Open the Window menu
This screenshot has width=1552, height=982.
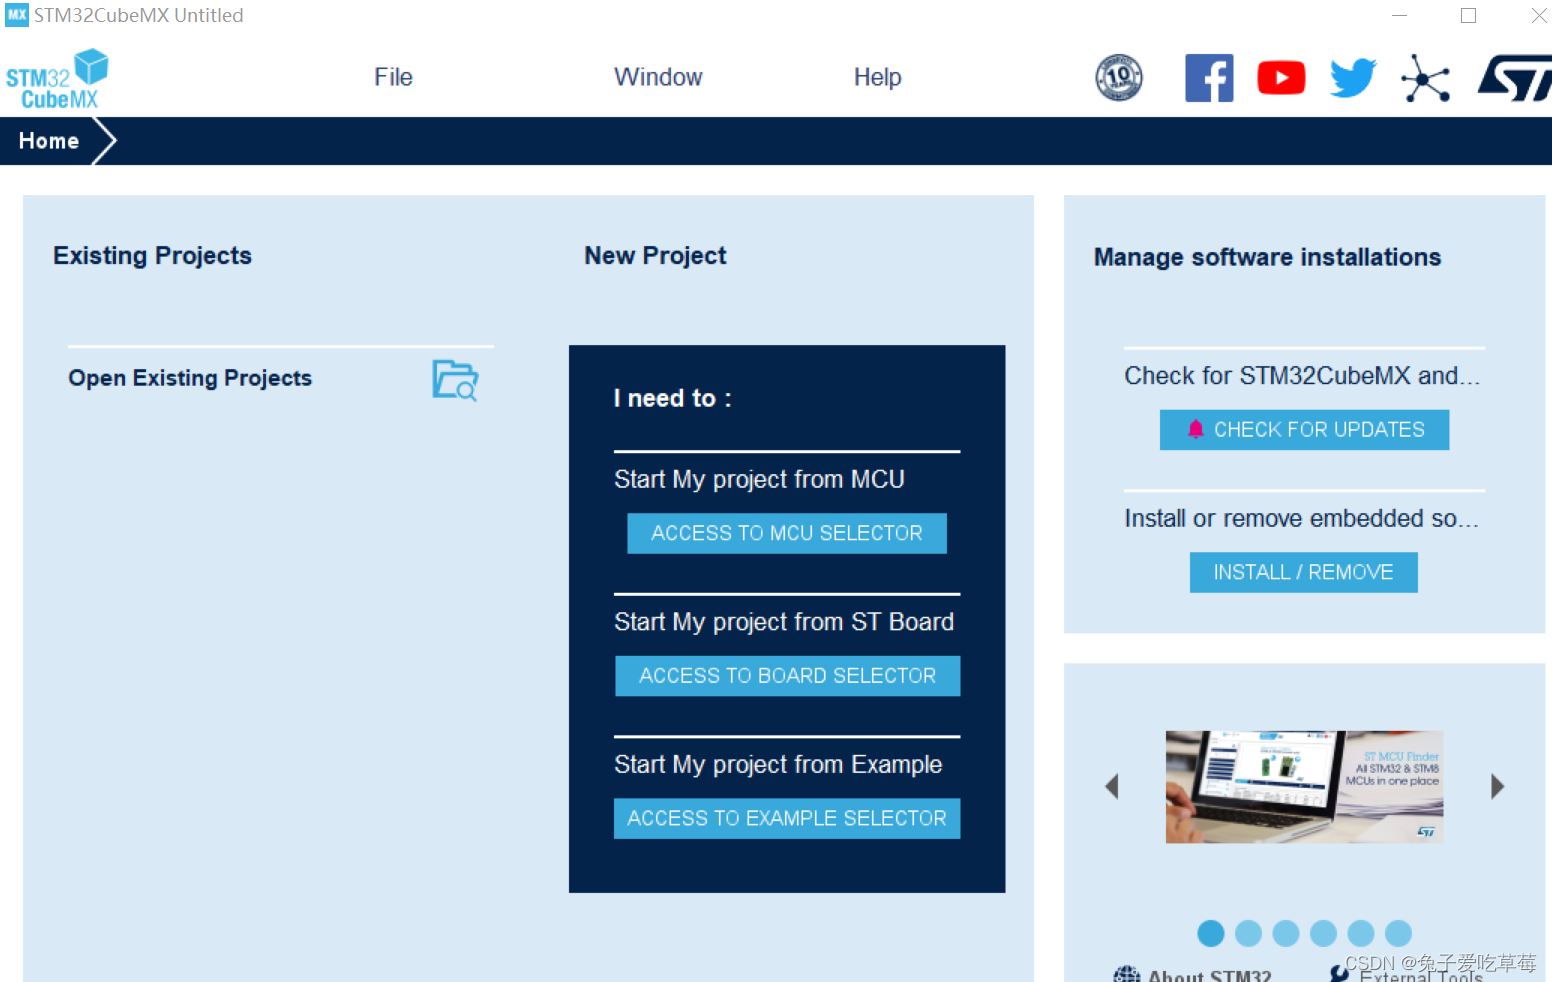658,77
